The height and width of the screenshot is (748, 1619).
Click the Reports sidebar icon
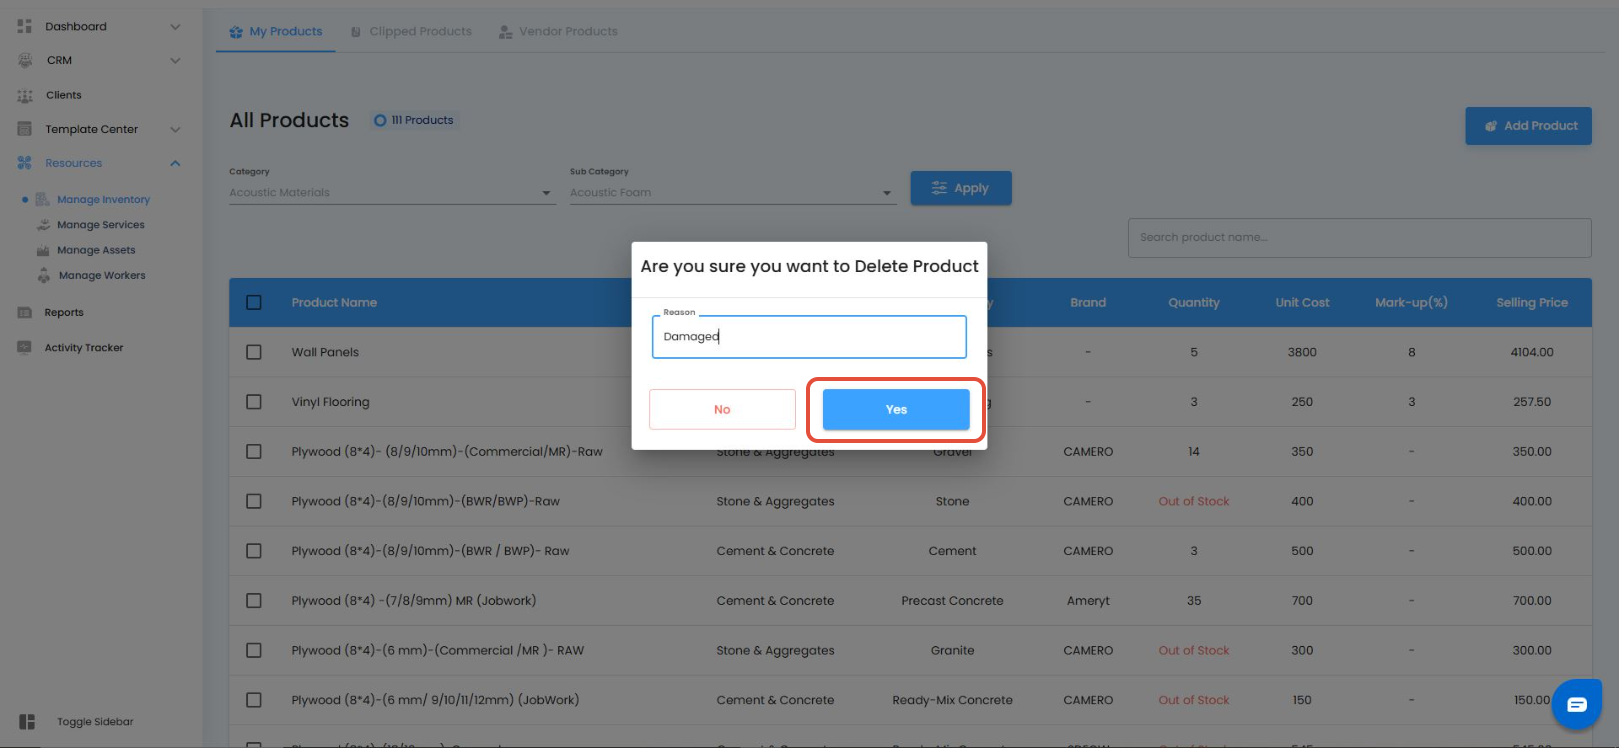coord(25,313)
